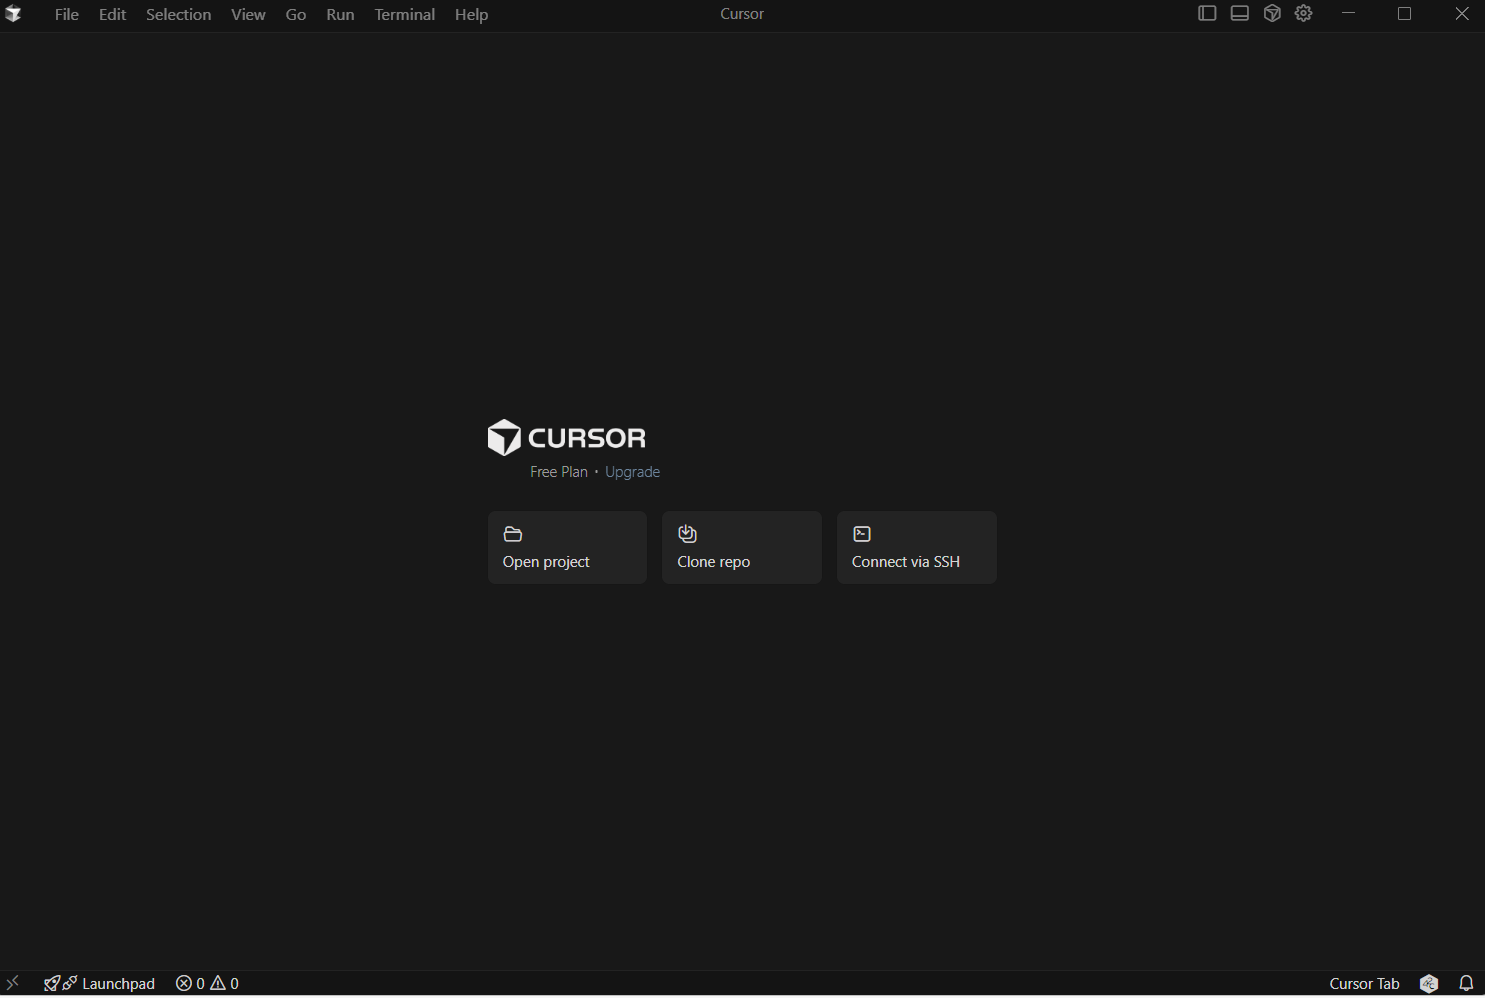The height and width of the screenshot is (998, 1485).
Task: Click the Upgrade link
Action: click(x=632, y=472)
